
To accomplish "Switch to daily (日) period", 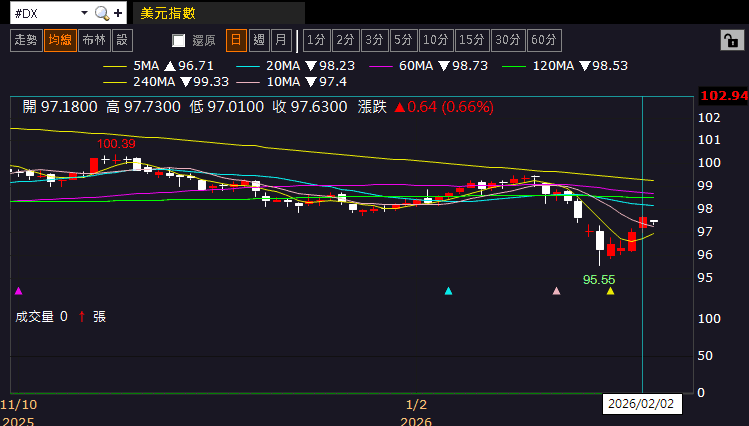I will point(236,40).
